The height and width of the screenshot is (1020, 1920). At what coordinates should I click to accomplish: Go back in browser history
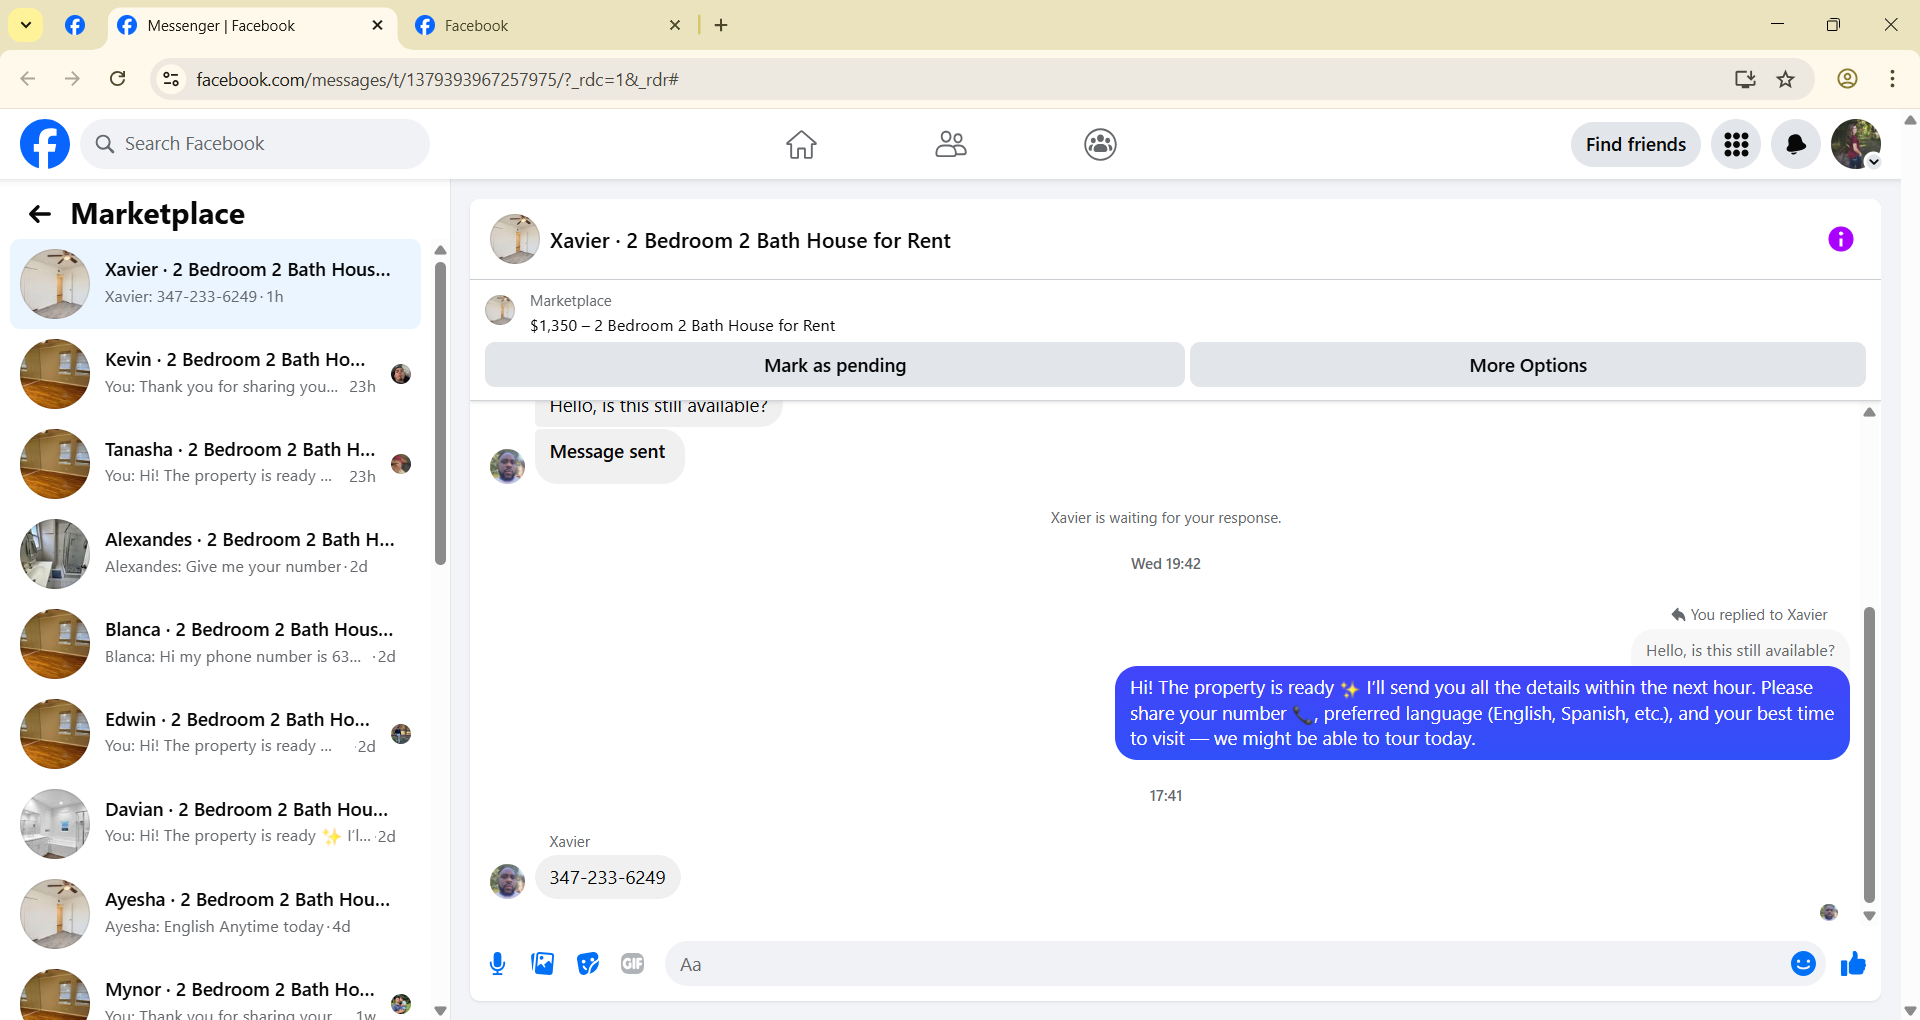coord(28,79)
